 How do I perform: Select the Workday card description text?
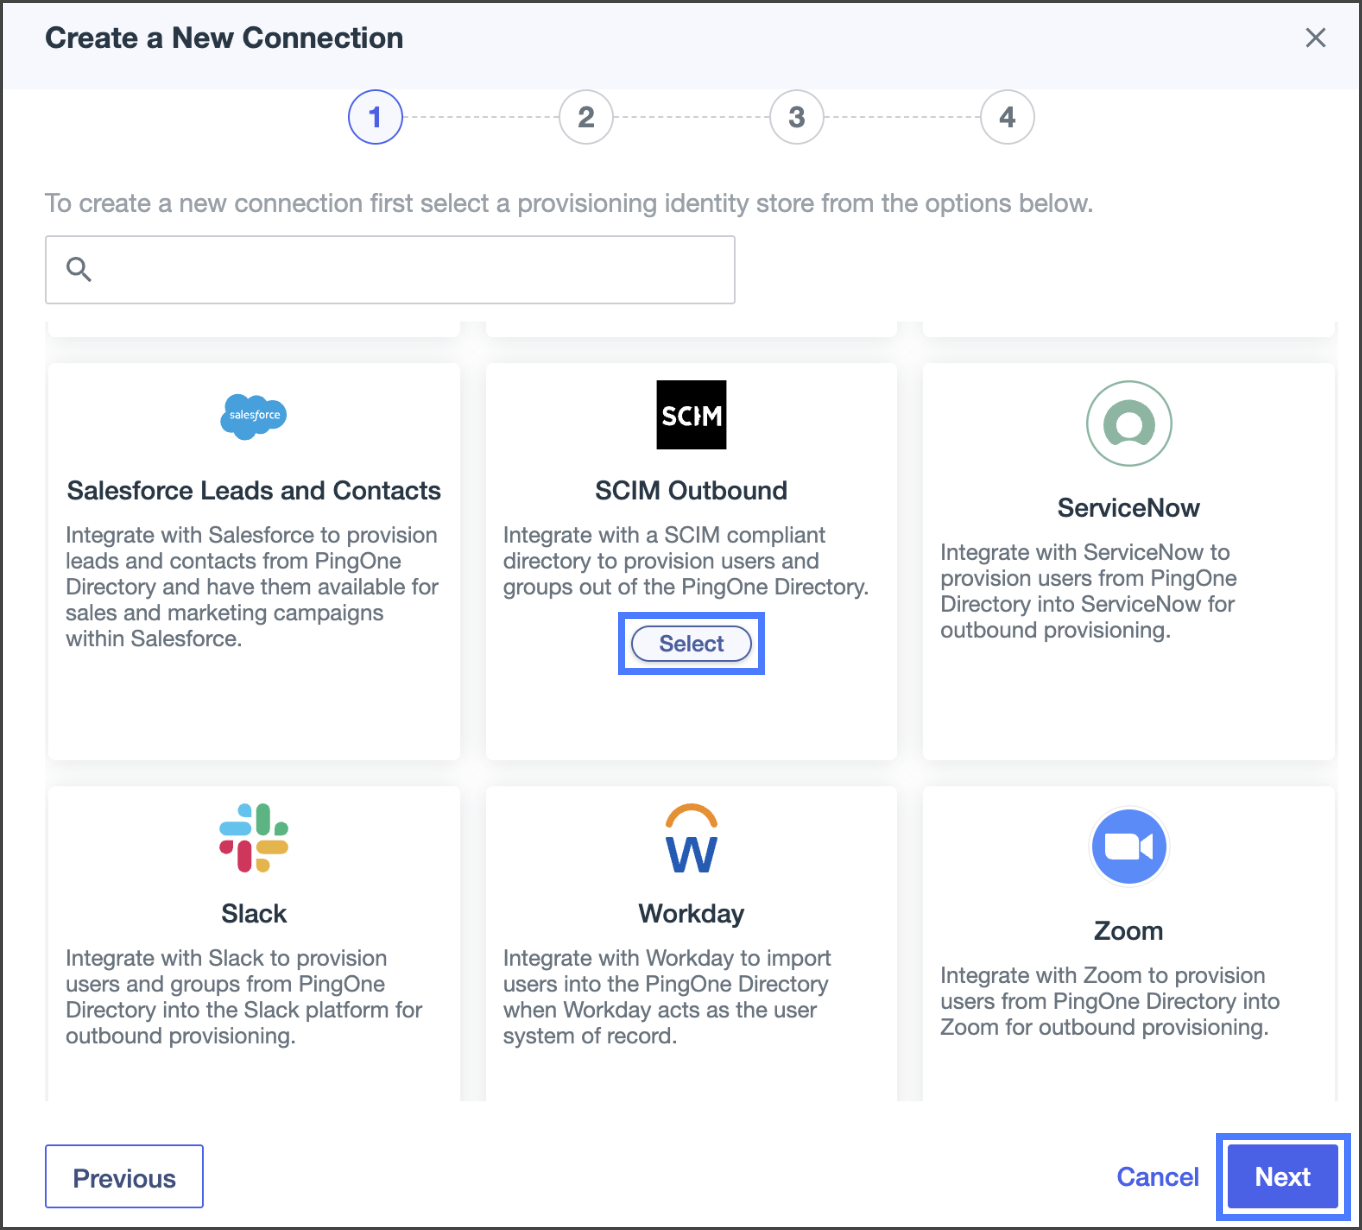[666, 997]
